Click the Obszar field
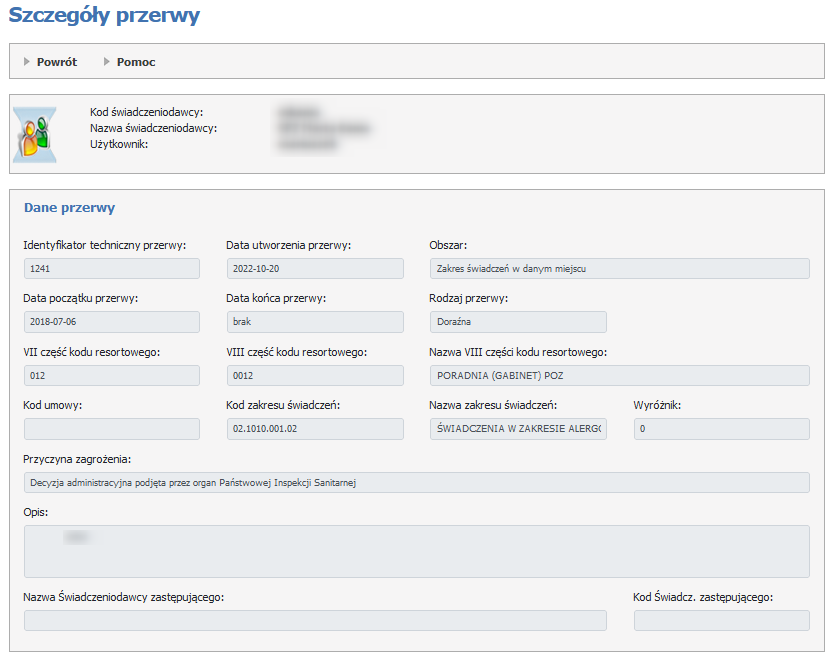The width and height of the screenshot is (833, 662). [619, 268]
